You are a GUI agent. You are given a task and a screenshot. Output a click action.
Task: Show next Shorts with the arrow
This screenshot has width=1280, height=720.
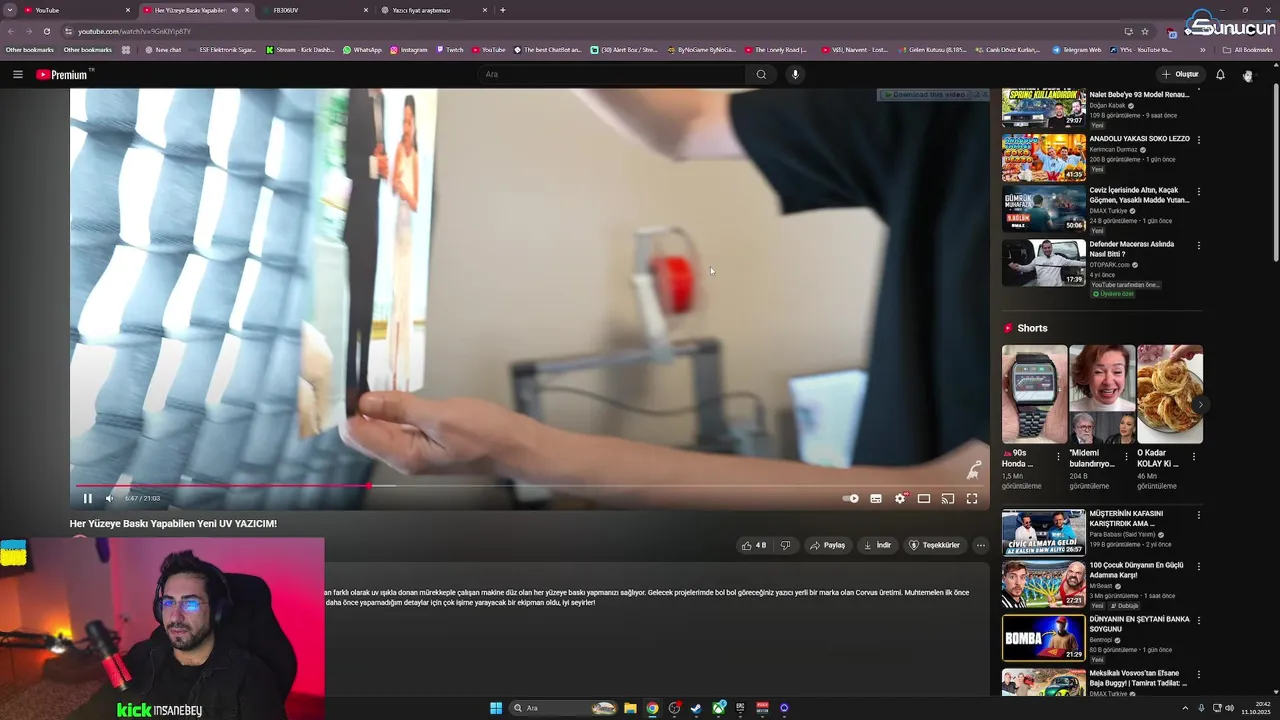click(1200, 404)
